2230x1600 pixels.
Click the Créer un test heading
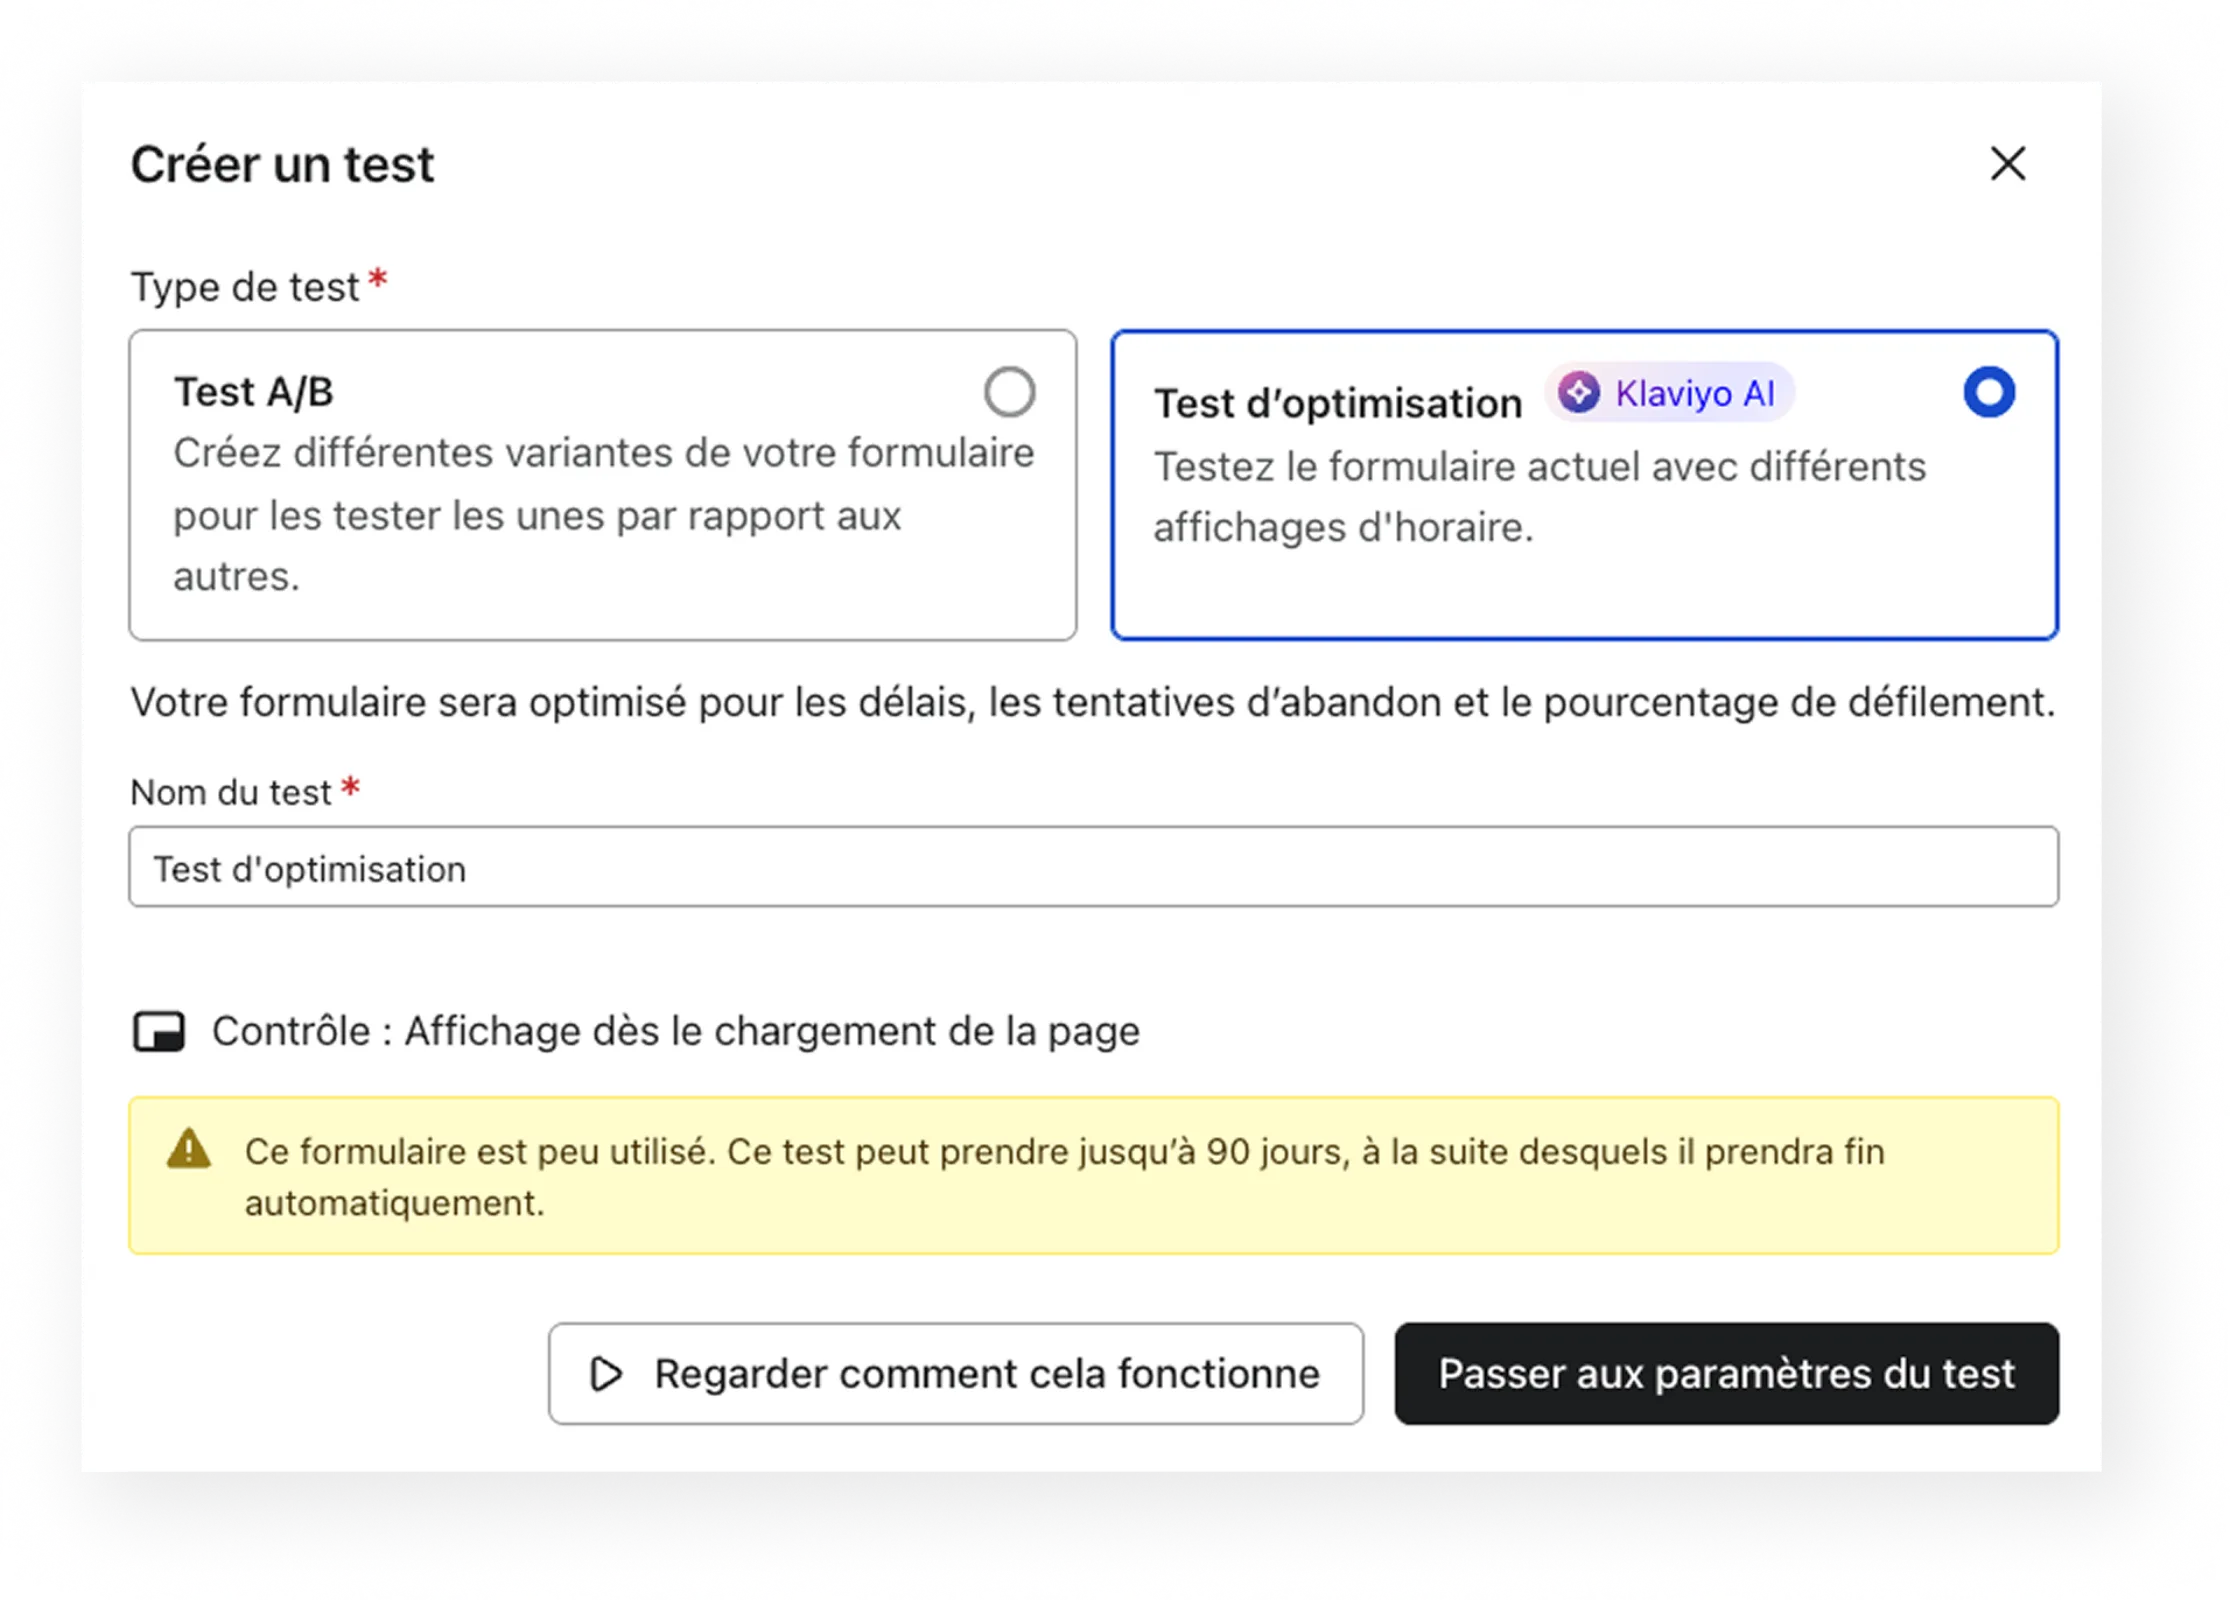pyautogui.click(x=283, y=164)
